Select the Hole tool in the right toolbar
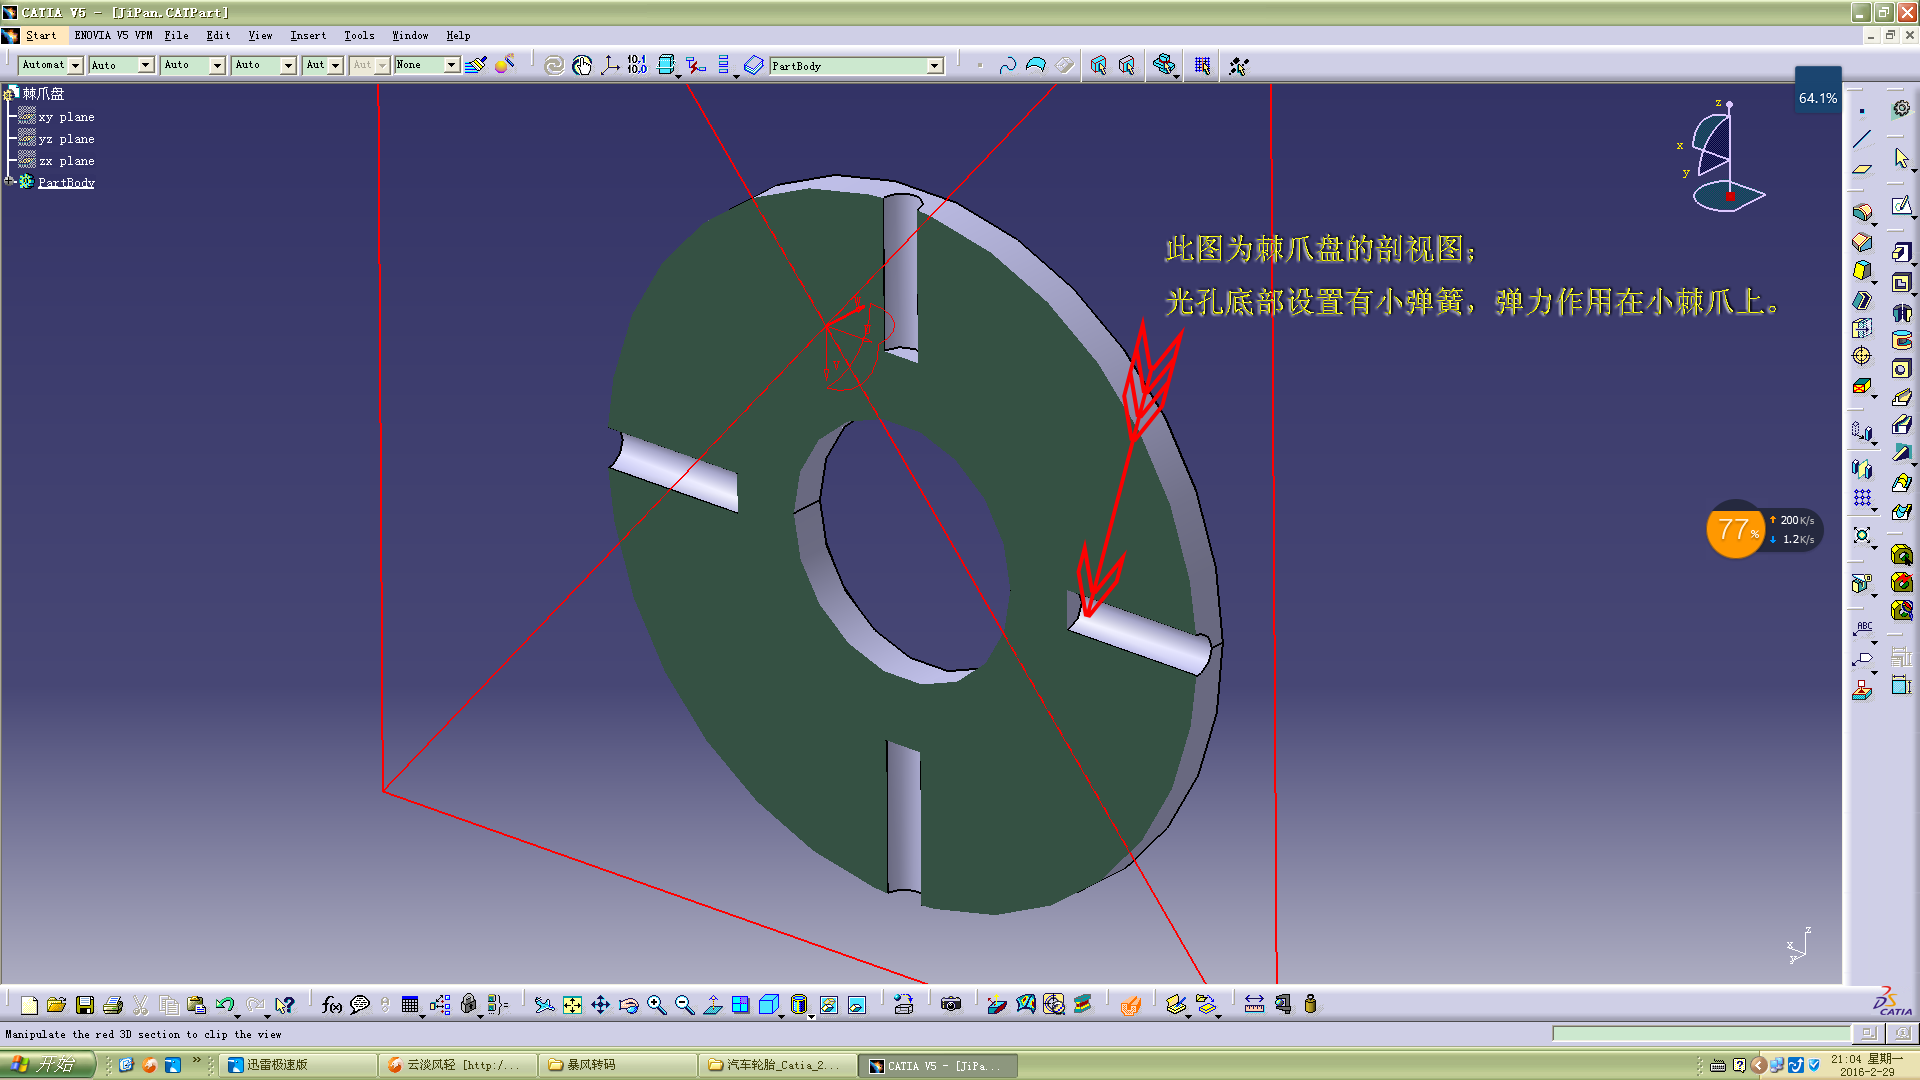This screenshot has height=1080, width=1920. point(1901,369)
